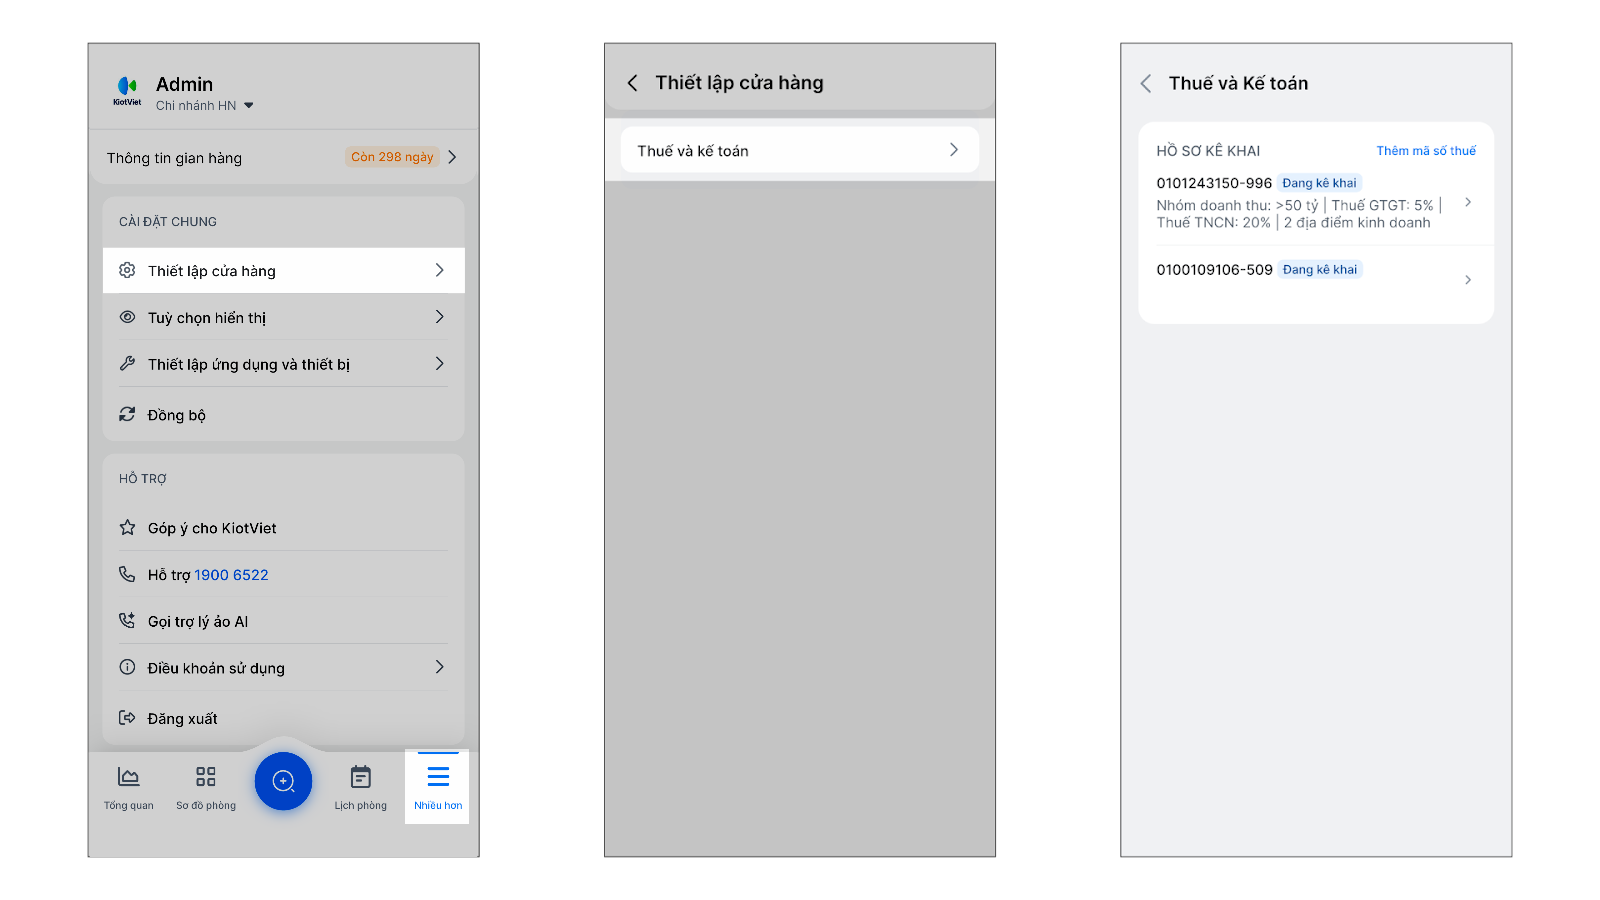Open the branch dropdown Chi nhánh HN

coord(205,106)
